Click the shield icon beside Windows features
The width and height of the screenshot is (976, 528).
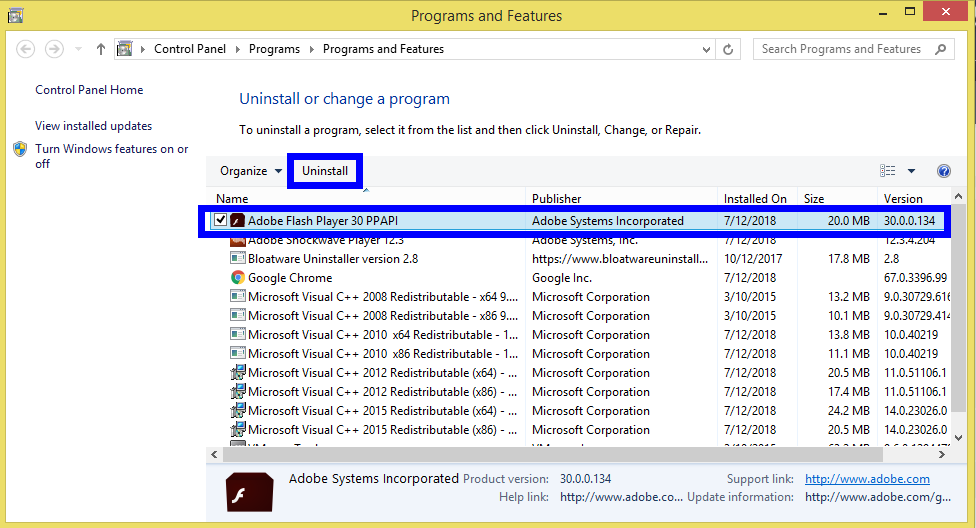click(x=20, y=149)
